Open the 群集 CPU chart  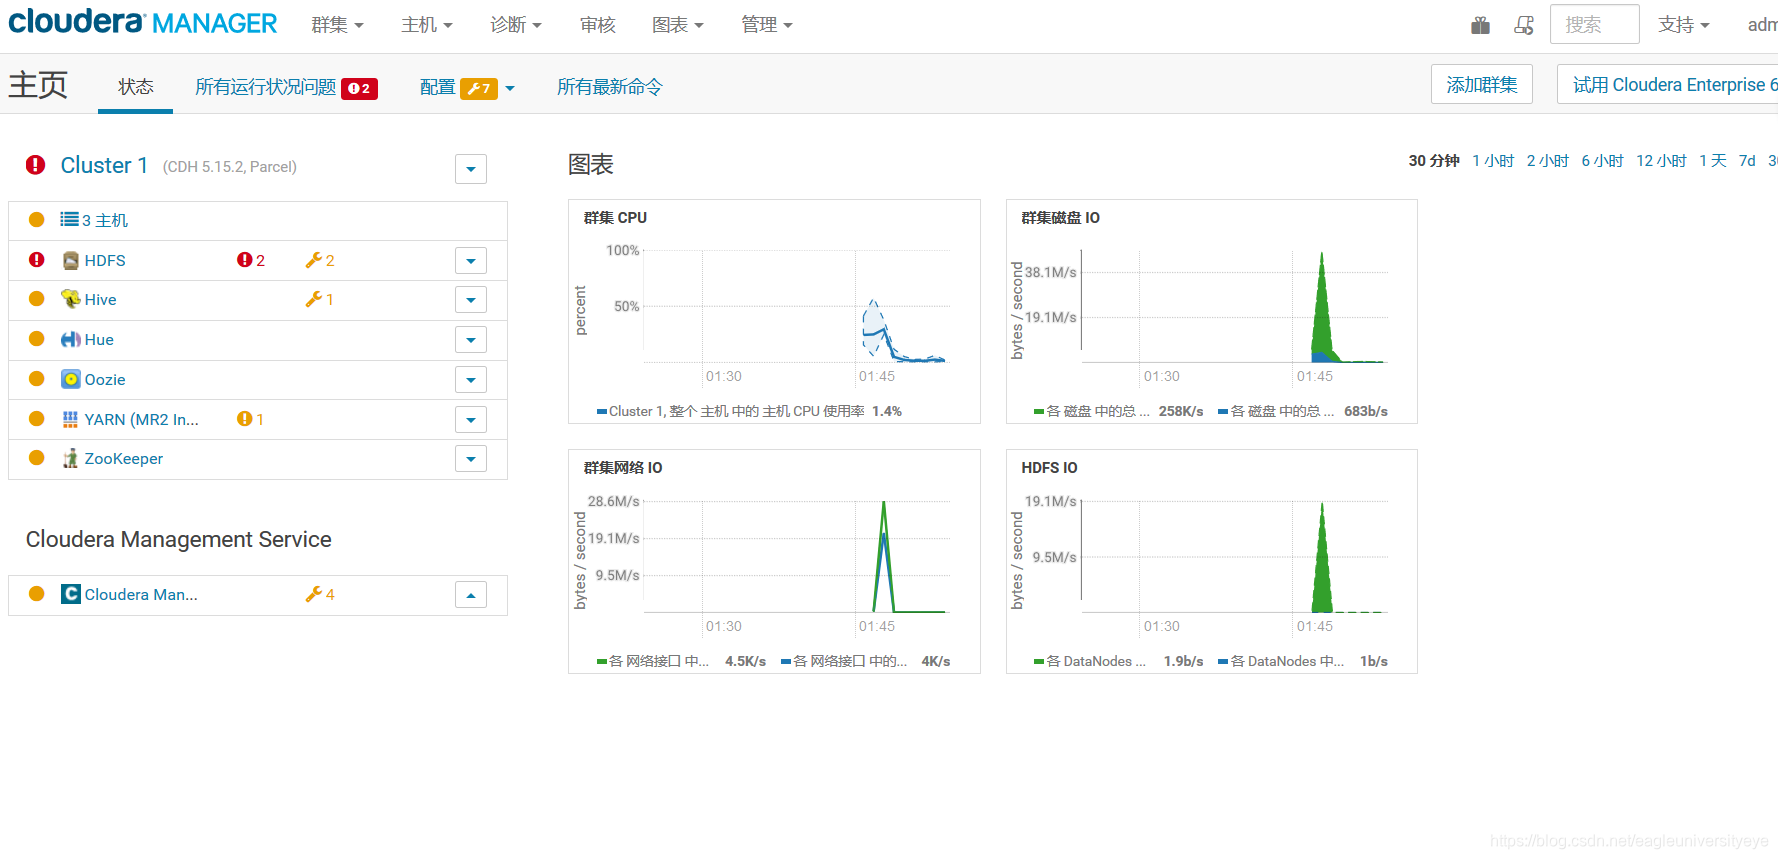774,311
